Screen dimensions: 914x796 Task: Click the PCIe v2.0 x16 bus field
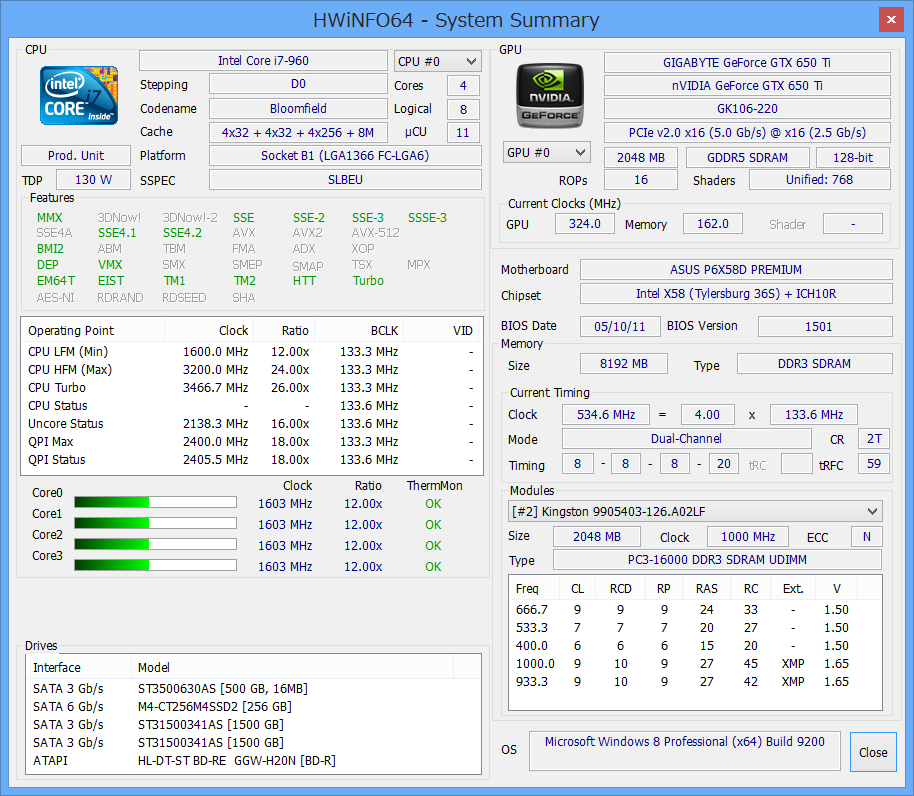[x=747, y=132]
